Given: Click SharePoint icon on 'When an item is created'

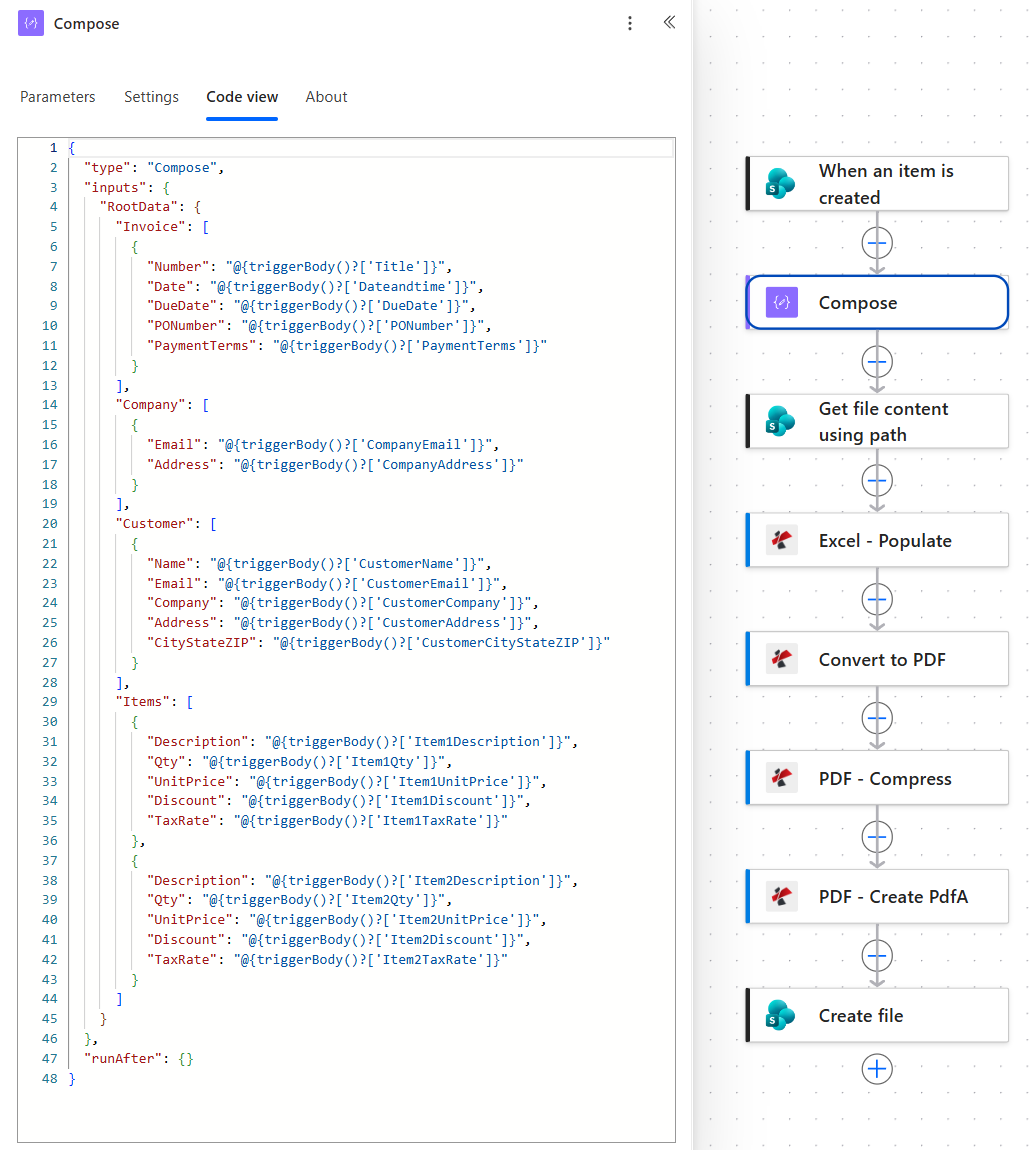Looking at the screenshot, I should point(780,183).
